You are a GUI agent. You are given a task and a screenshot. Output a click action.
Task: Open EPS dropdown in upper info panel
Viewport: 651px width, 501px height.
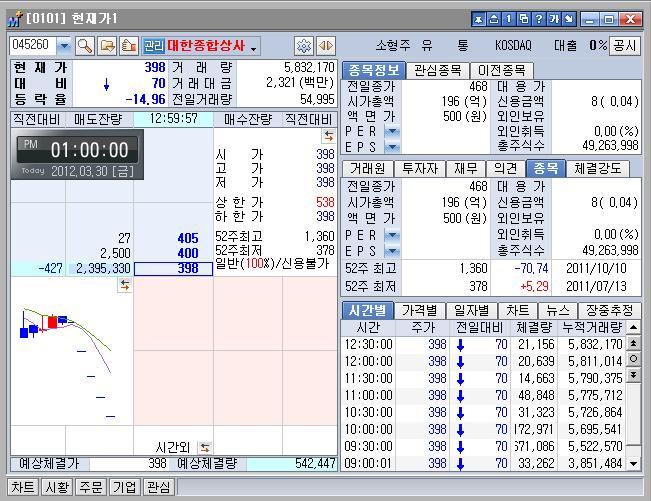392,147
